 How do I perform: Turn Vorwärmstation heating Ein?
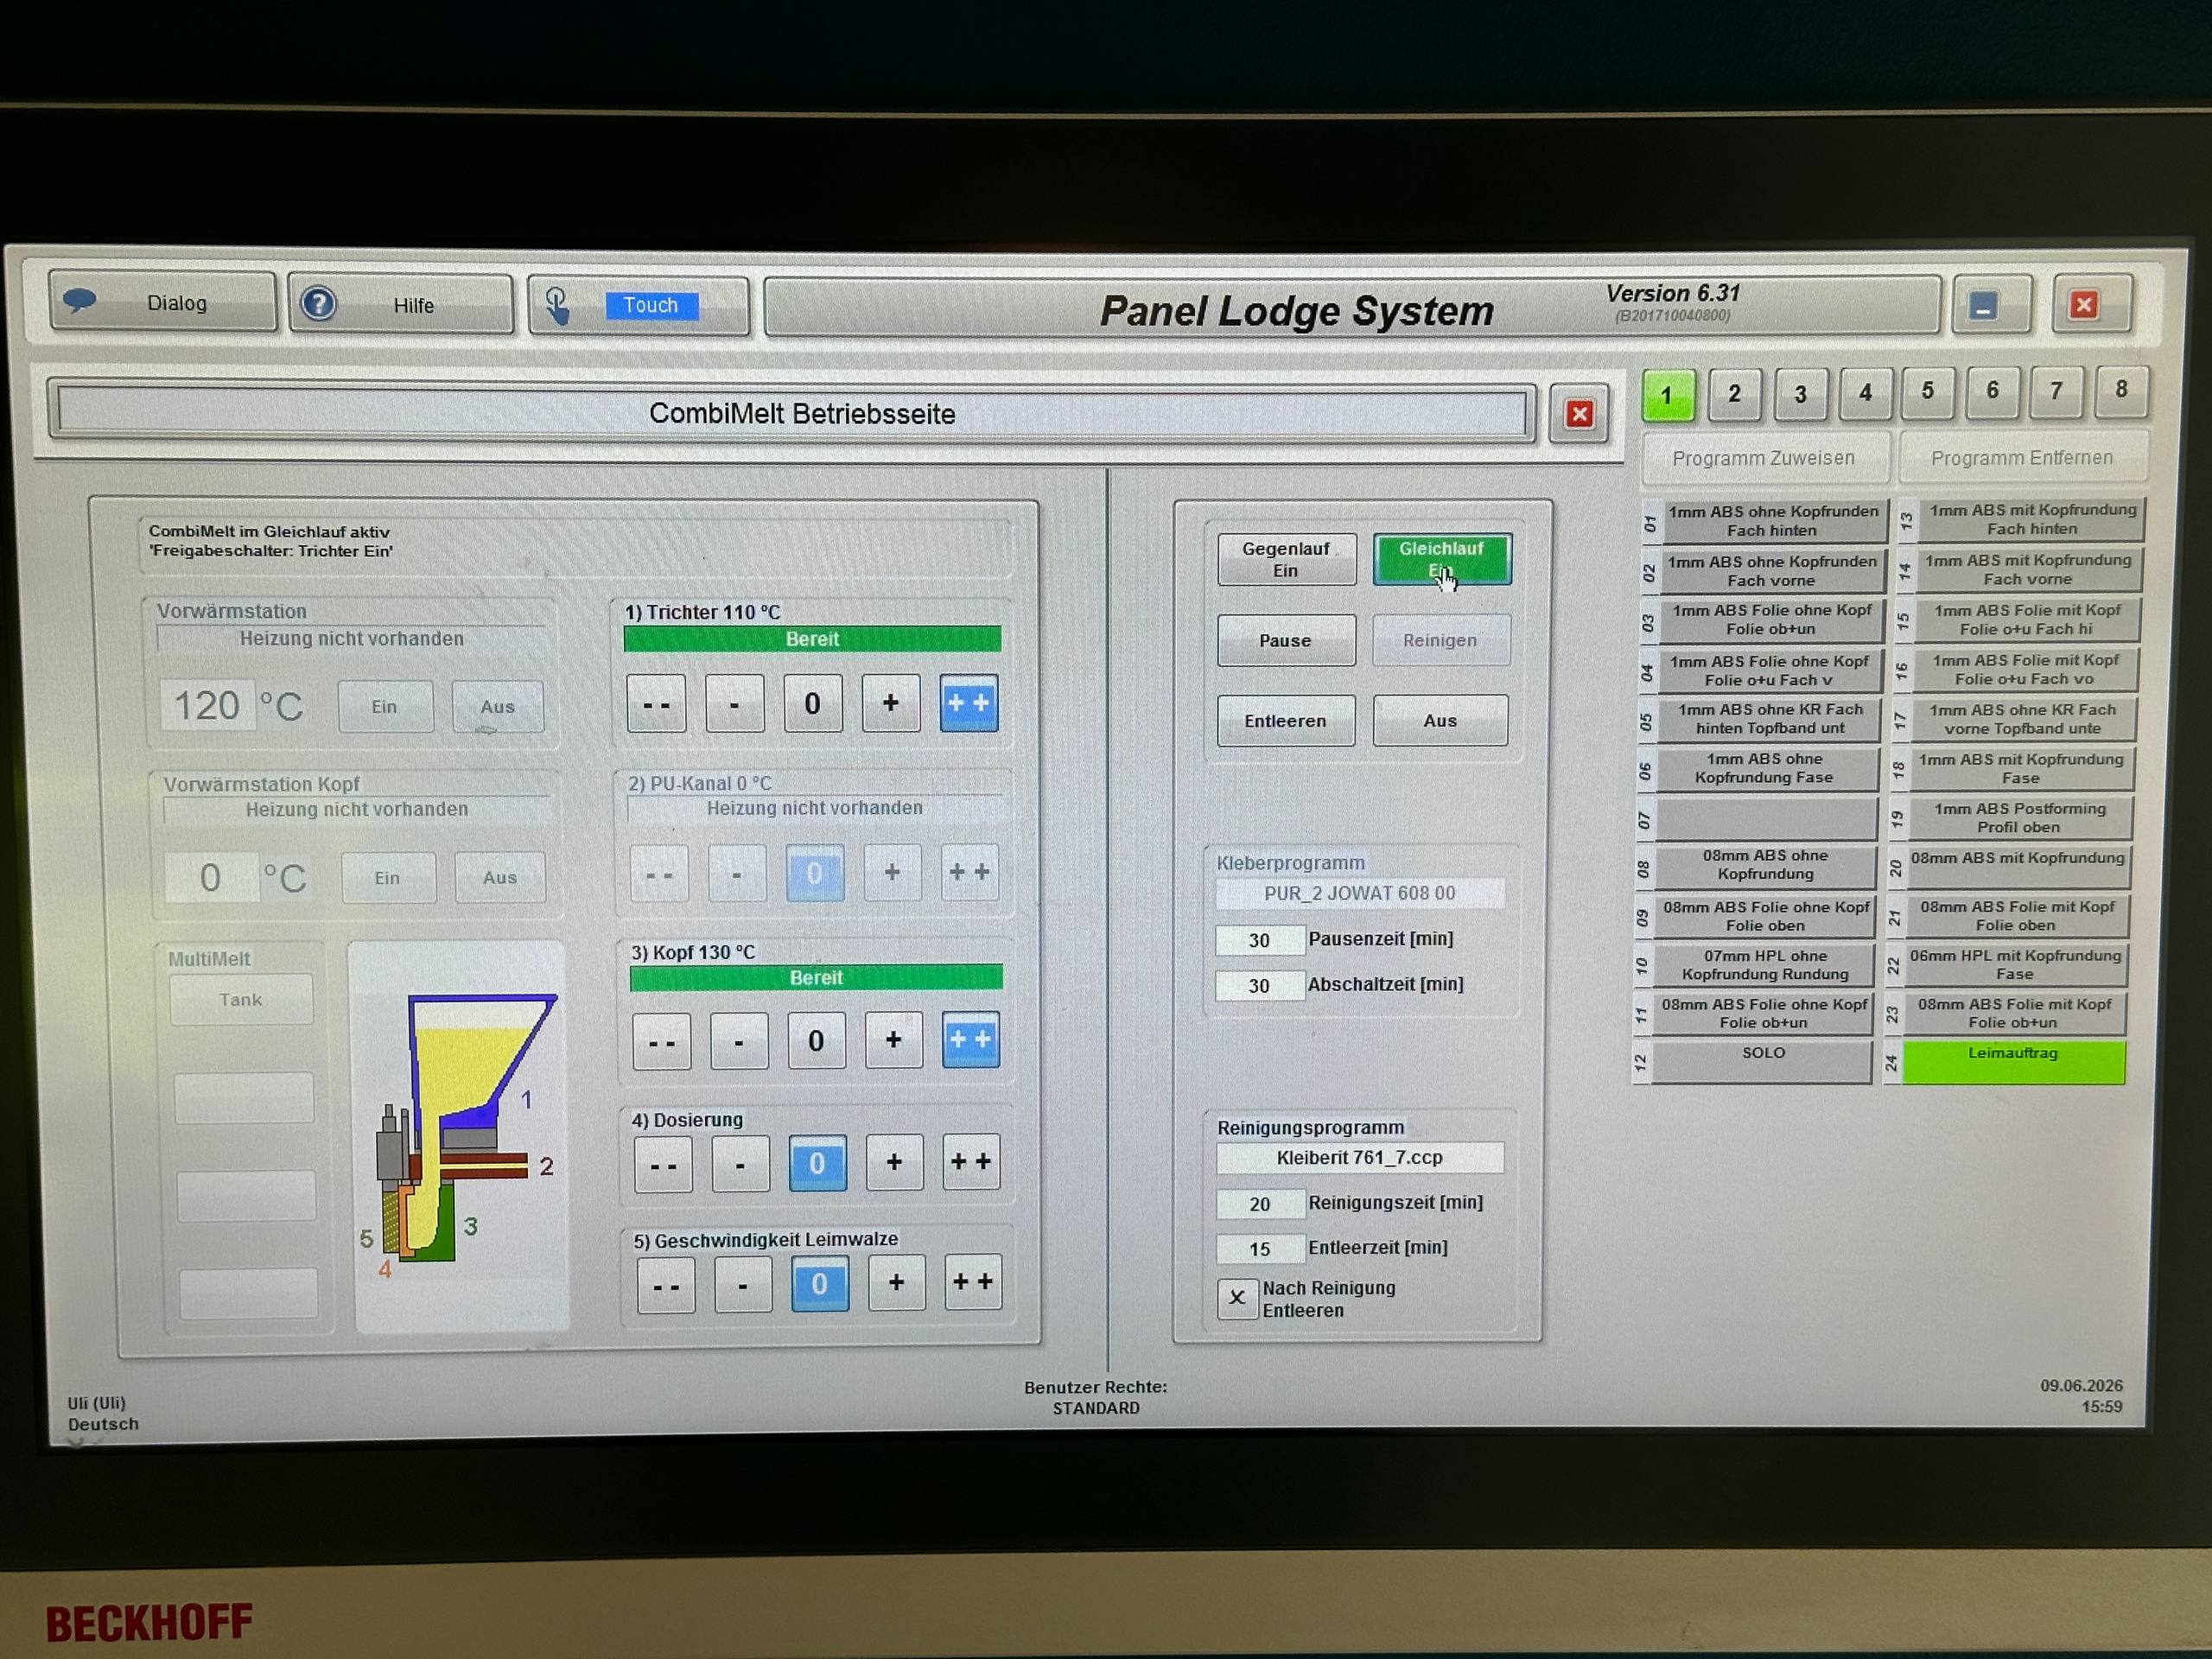tap(385, 707)
